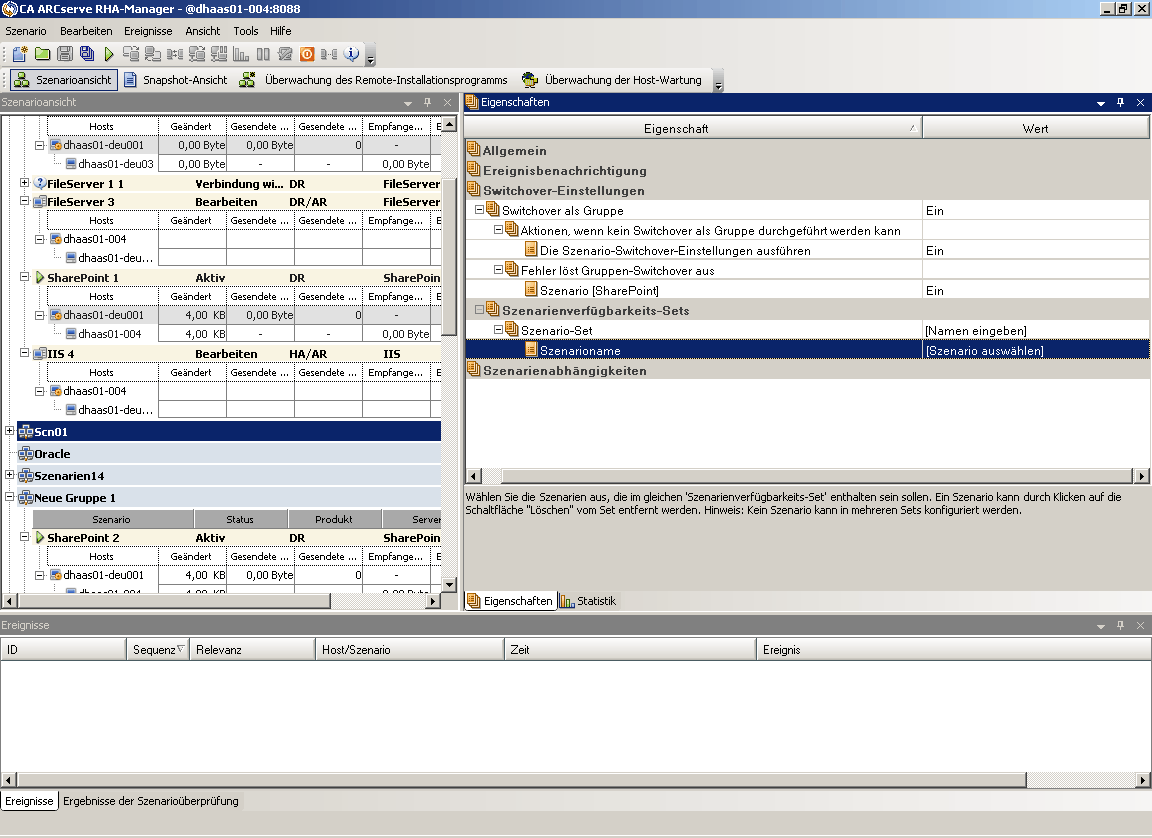Open the Ansicht menu
Image resolution: width=1152 pixels, height=838 pixels.
[x=203, y=31]
